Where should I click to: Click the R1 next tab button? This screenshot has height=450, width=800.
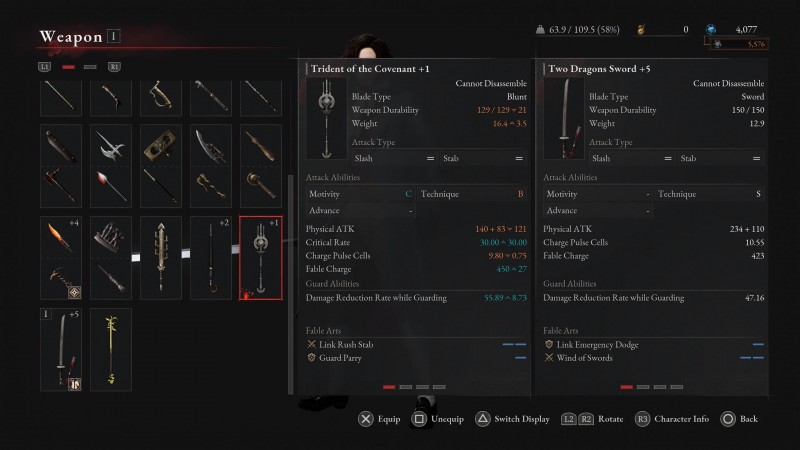pos(114,67)
